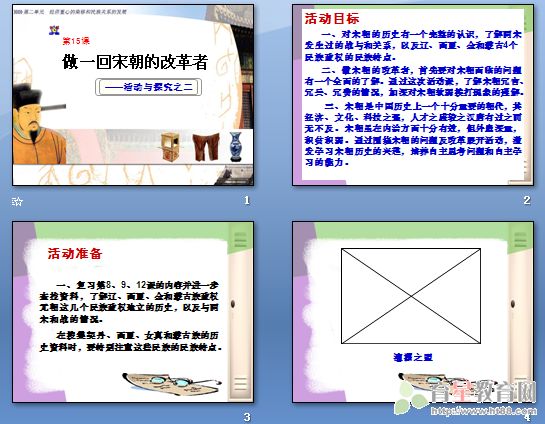Click the crossed-out image placeholder in slide 4
The image size is (545, 424).
(411, 296)
